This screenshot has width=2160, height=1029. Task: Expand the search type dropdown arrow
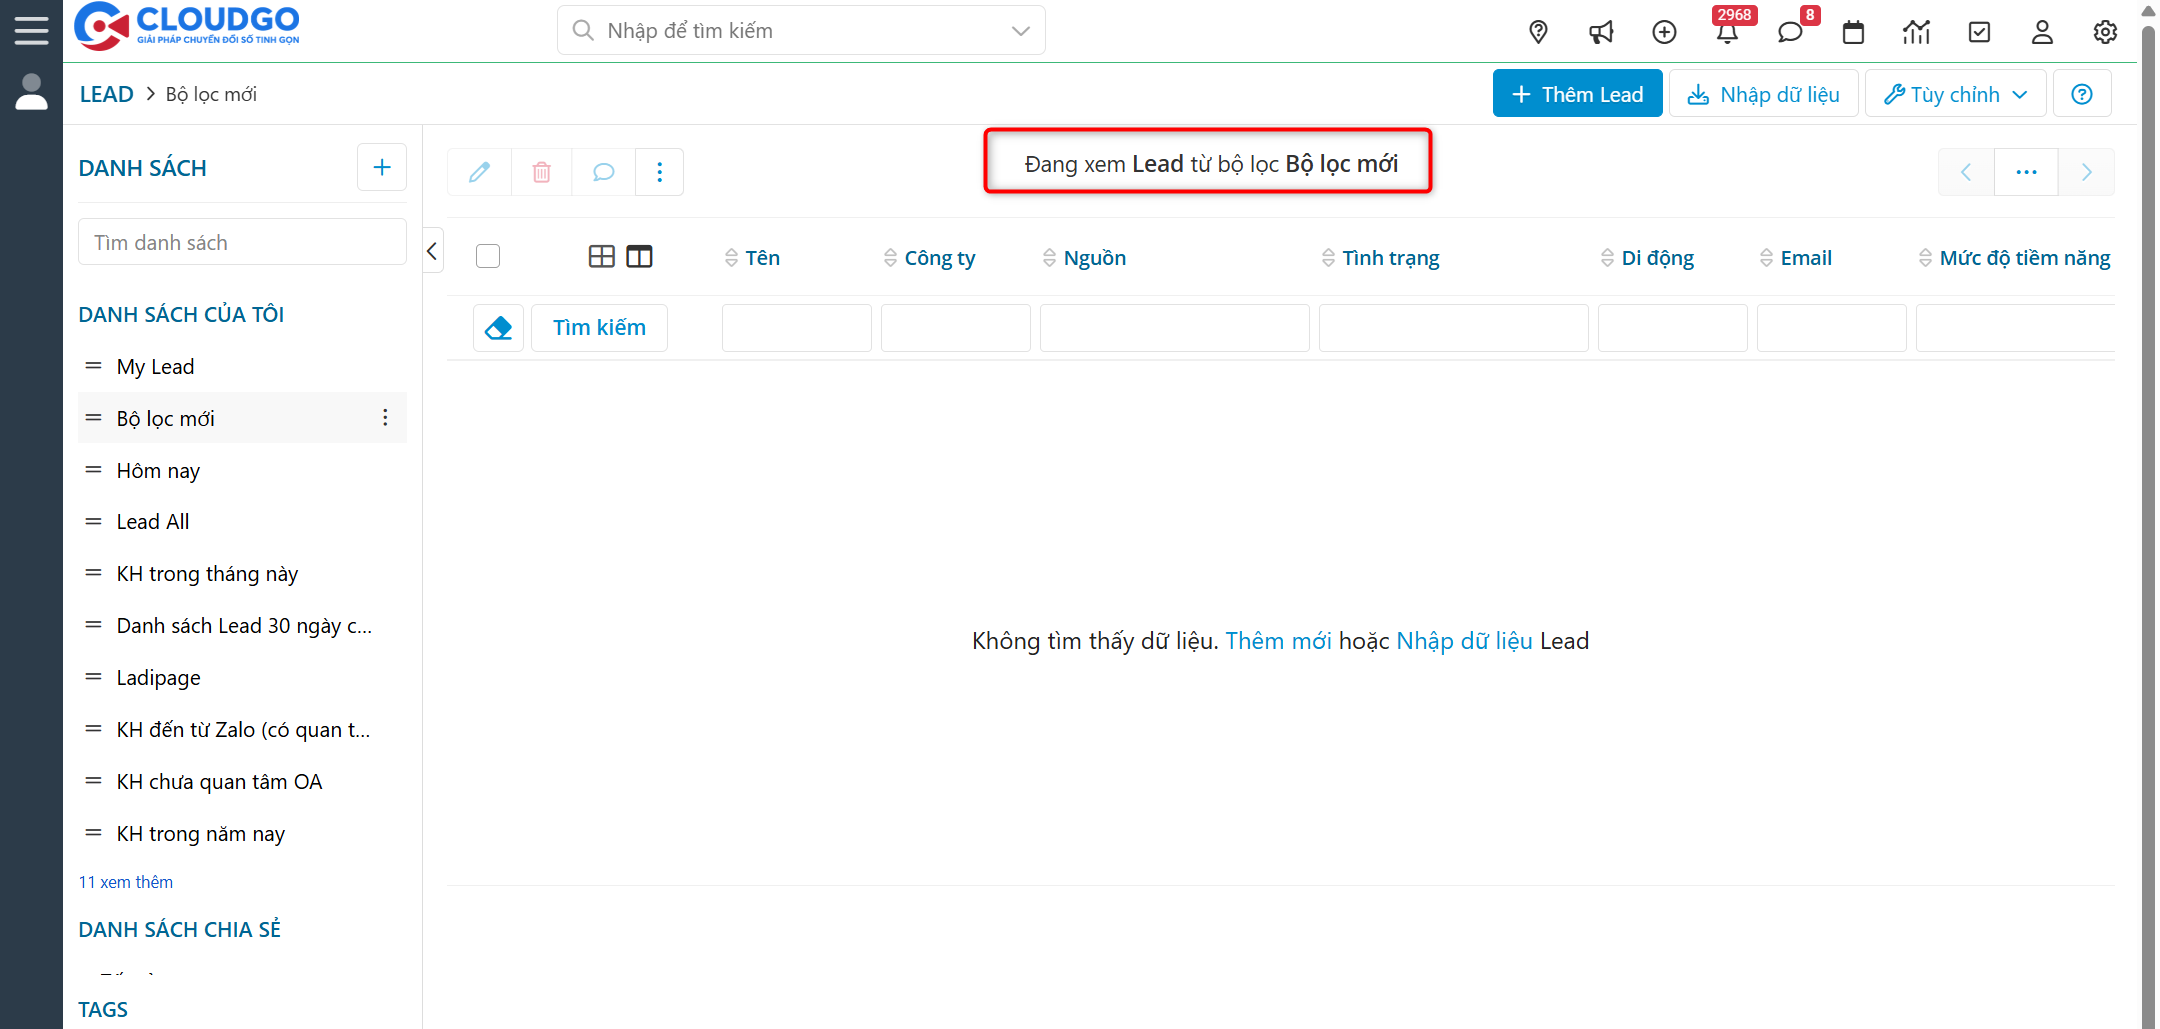pos(1020,30)
